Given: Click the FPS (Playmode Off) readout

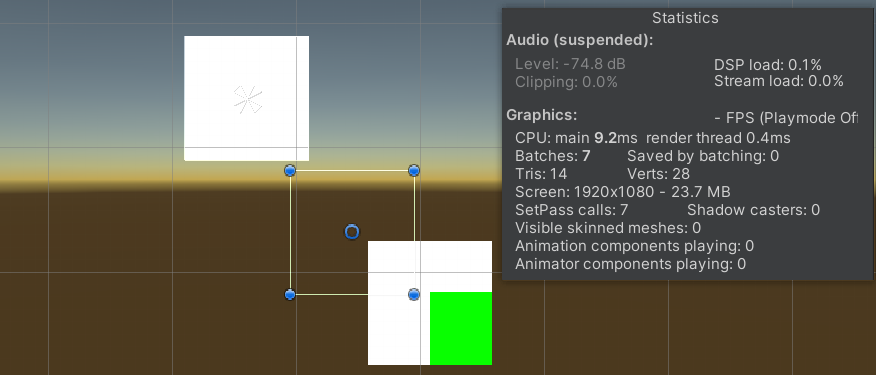Looking at the screenshot, I should pyautogui.click(x=787, y=118).
